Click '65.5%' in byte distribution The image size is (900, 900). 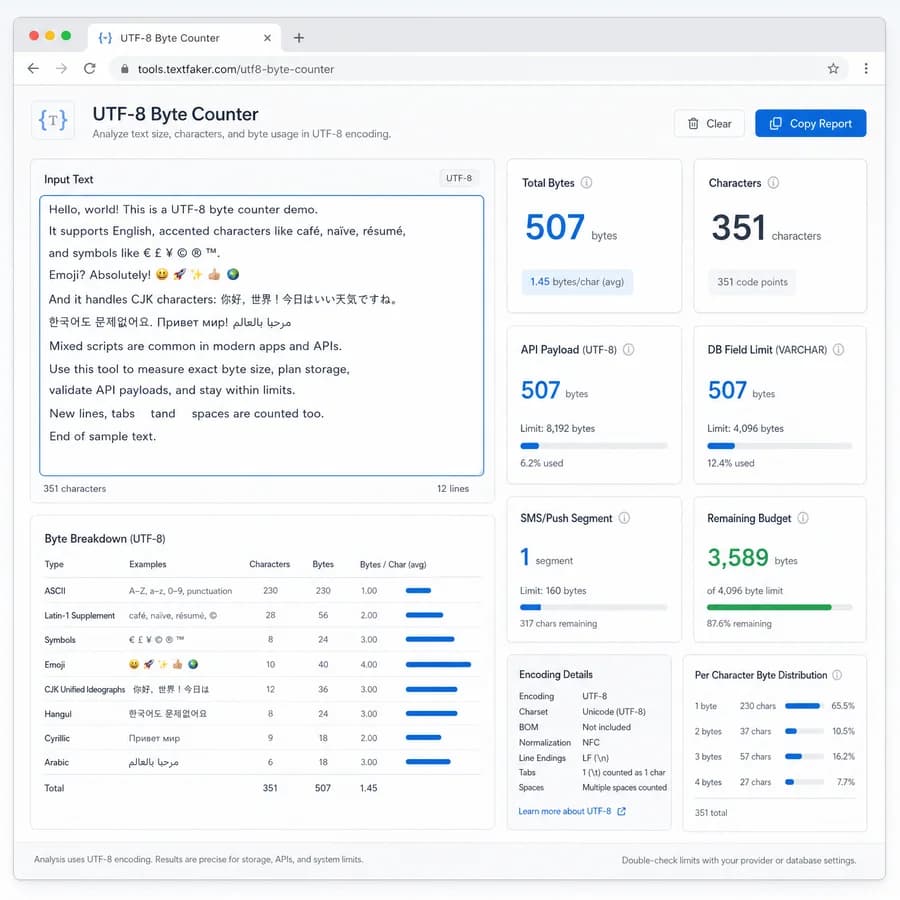(843, 706)
